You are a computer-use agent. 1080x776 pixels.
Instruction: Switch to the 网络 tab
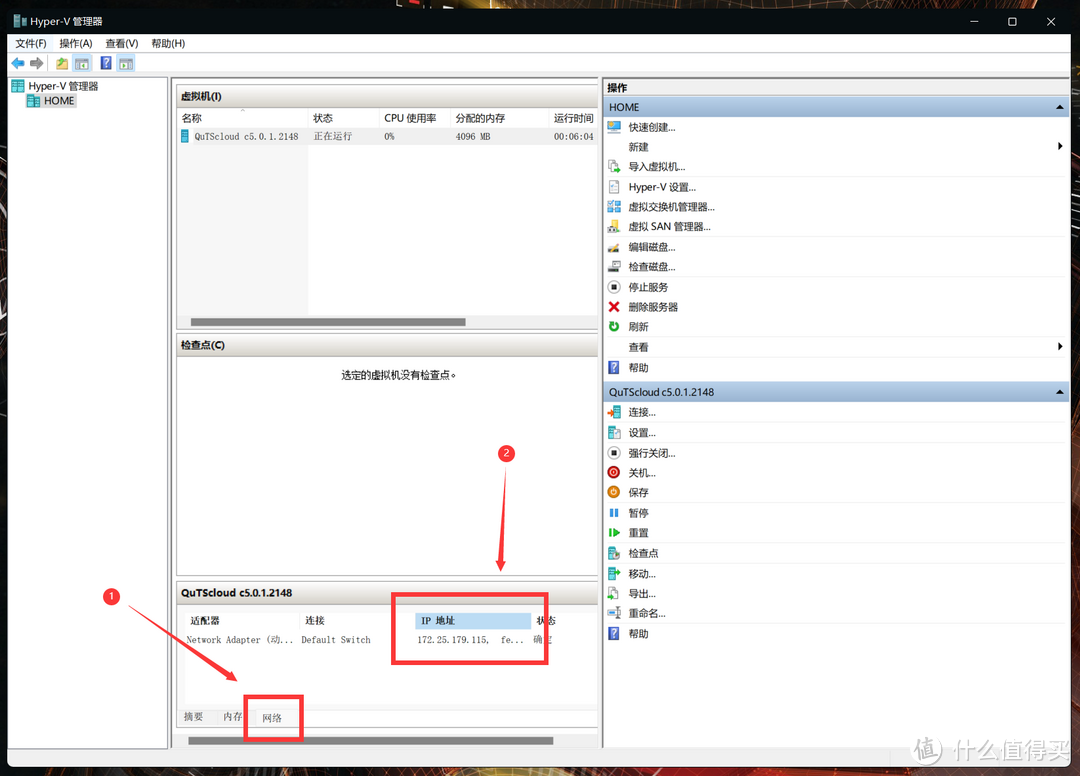(x=272, y=717)
